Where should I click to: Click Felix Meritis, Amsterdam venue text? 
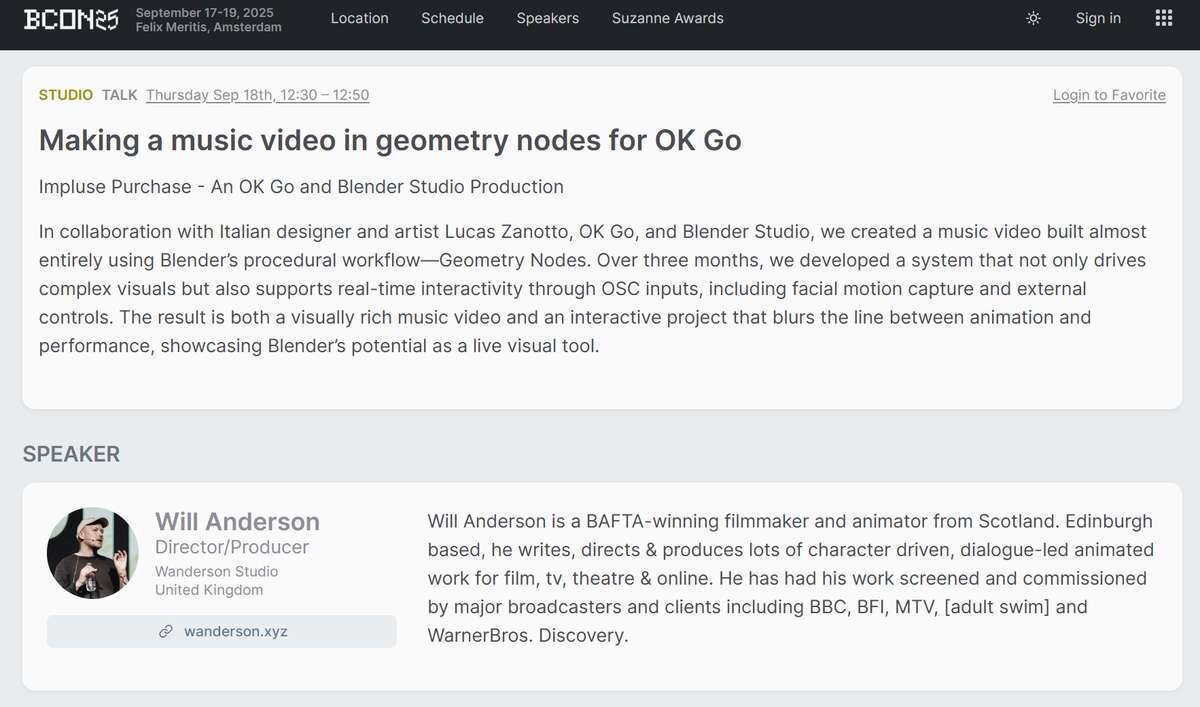click(x=209, y=27)
